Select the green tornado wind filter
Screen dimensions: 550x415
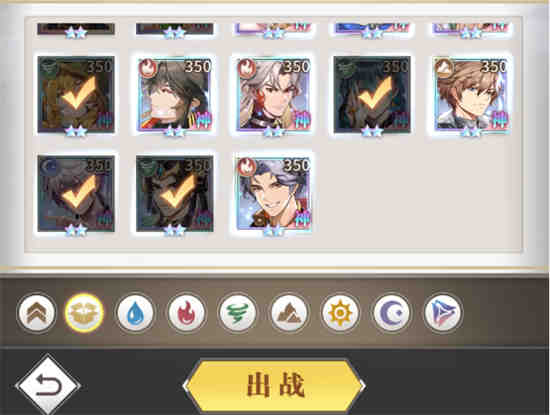[x=237, y=313]
